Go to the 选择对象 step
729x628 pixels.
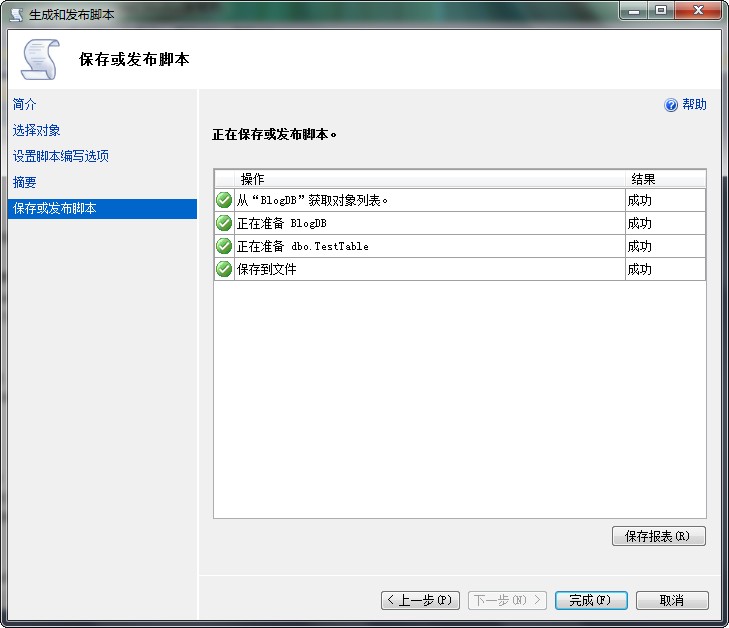tap(37, 130)
